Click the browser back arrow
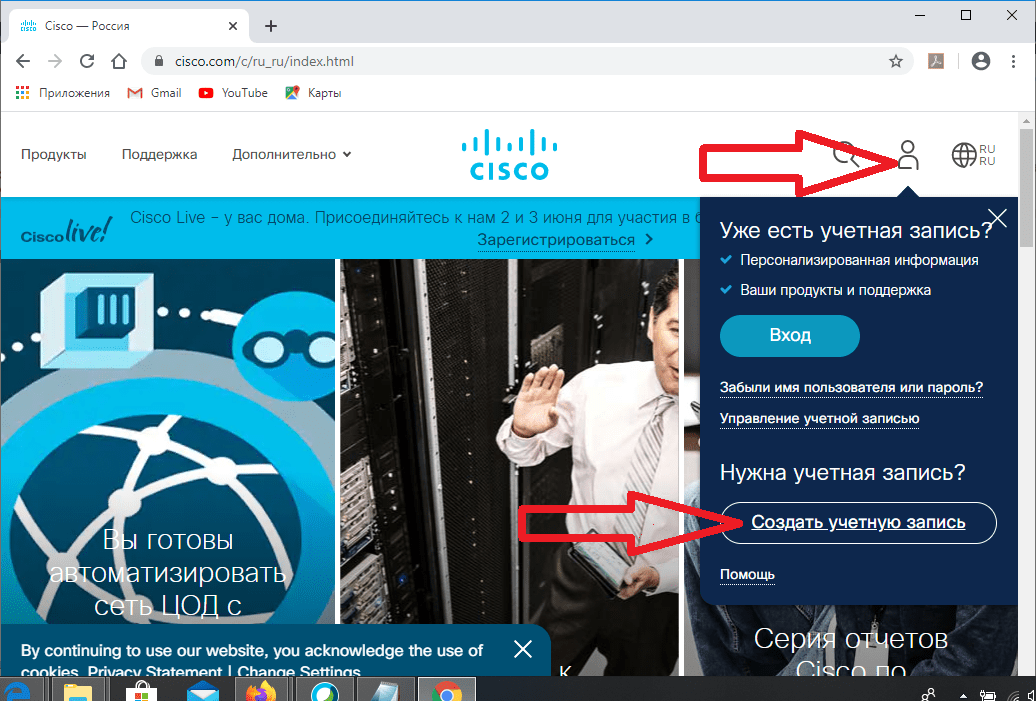Screen dimensions: 1036x701 click(x=23, y=61)
